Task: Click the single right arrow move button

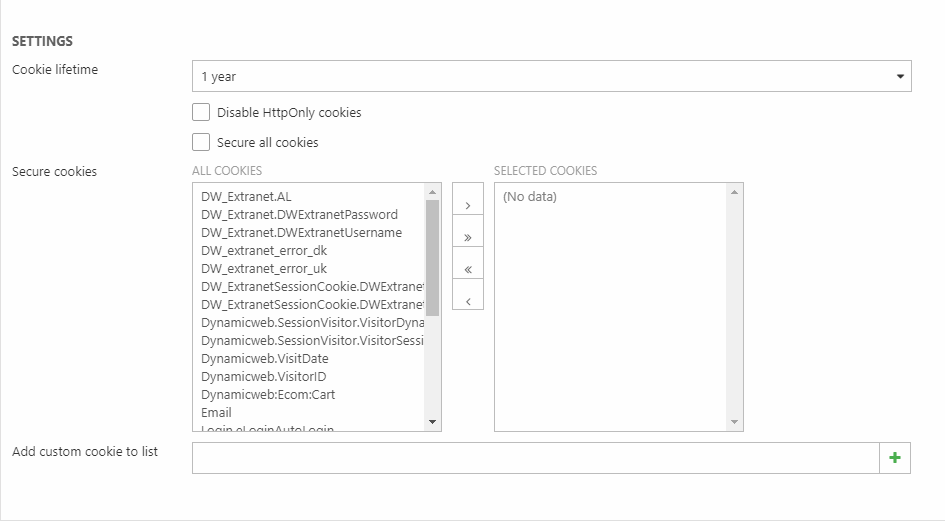Action: (x=467, y=205)
